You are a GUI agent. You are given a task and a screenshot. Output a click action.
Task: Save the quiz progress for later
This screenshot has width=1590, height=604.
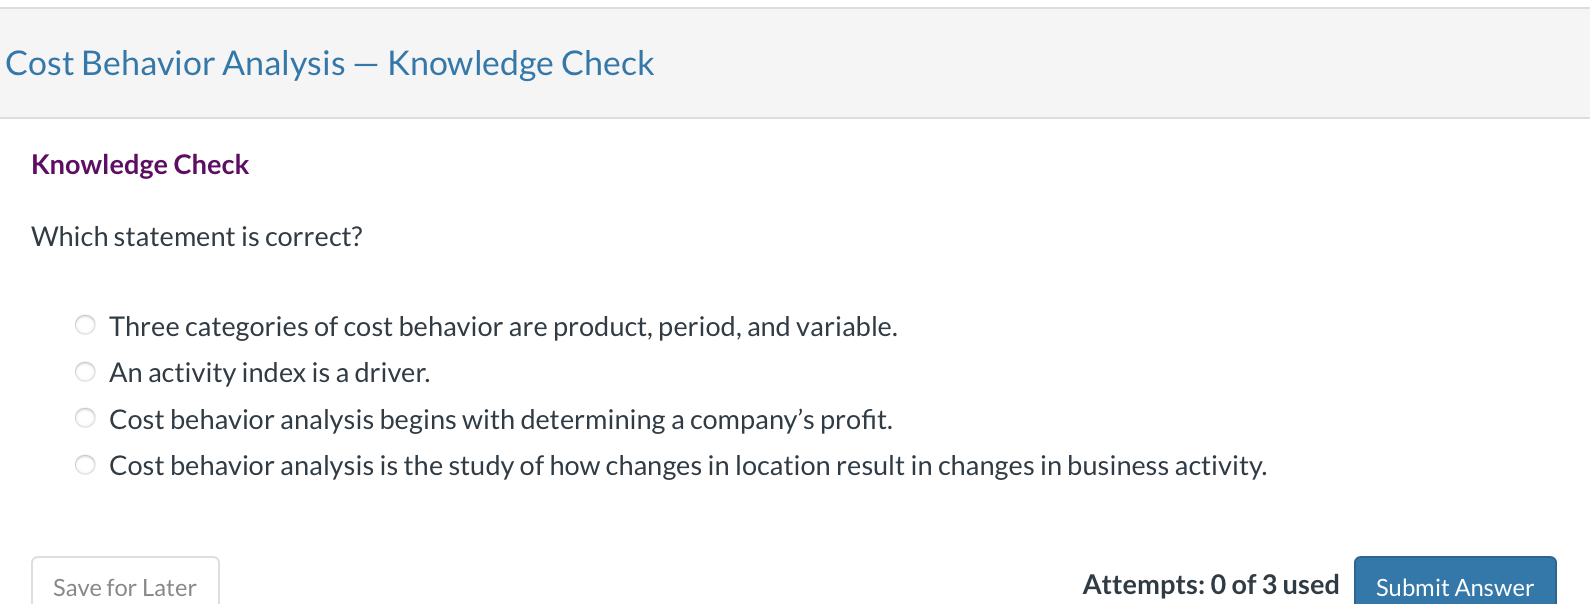[124, 586]
